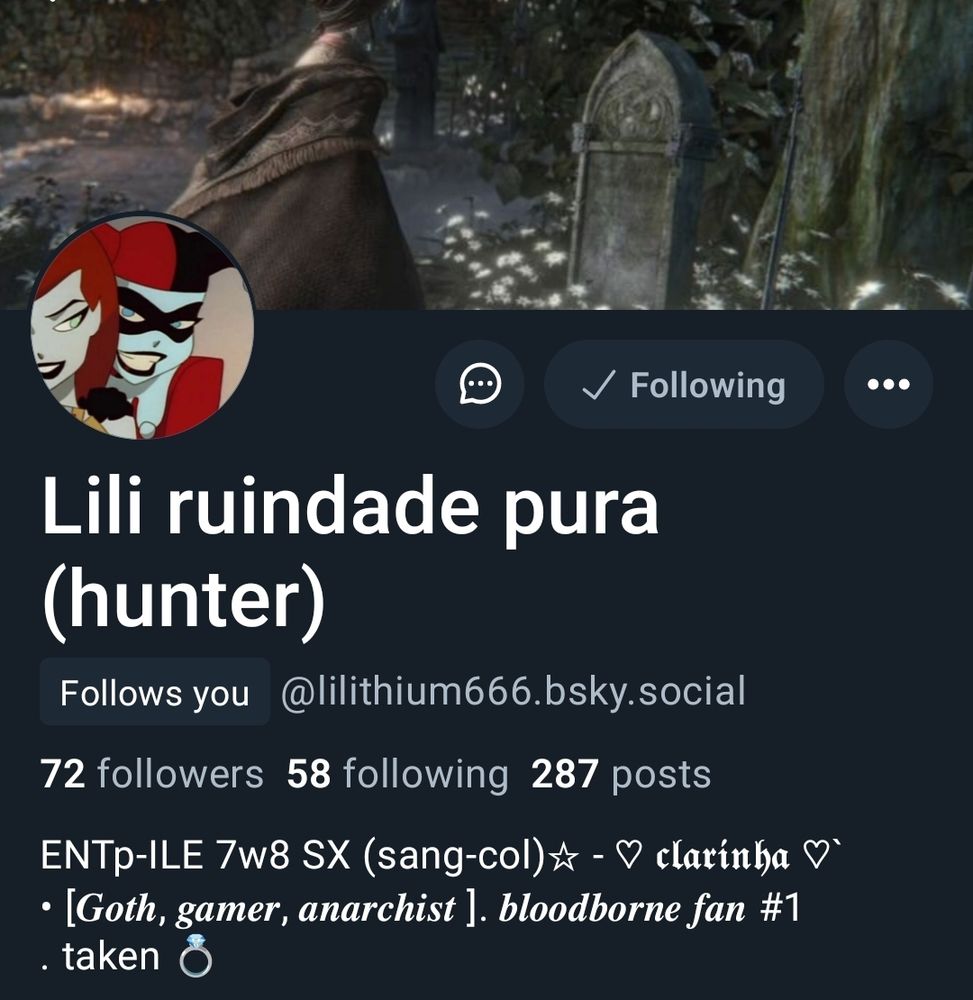973x1000 pixels.
Task: Click the heart symbol before clarinha
Action: pos(629,857)
